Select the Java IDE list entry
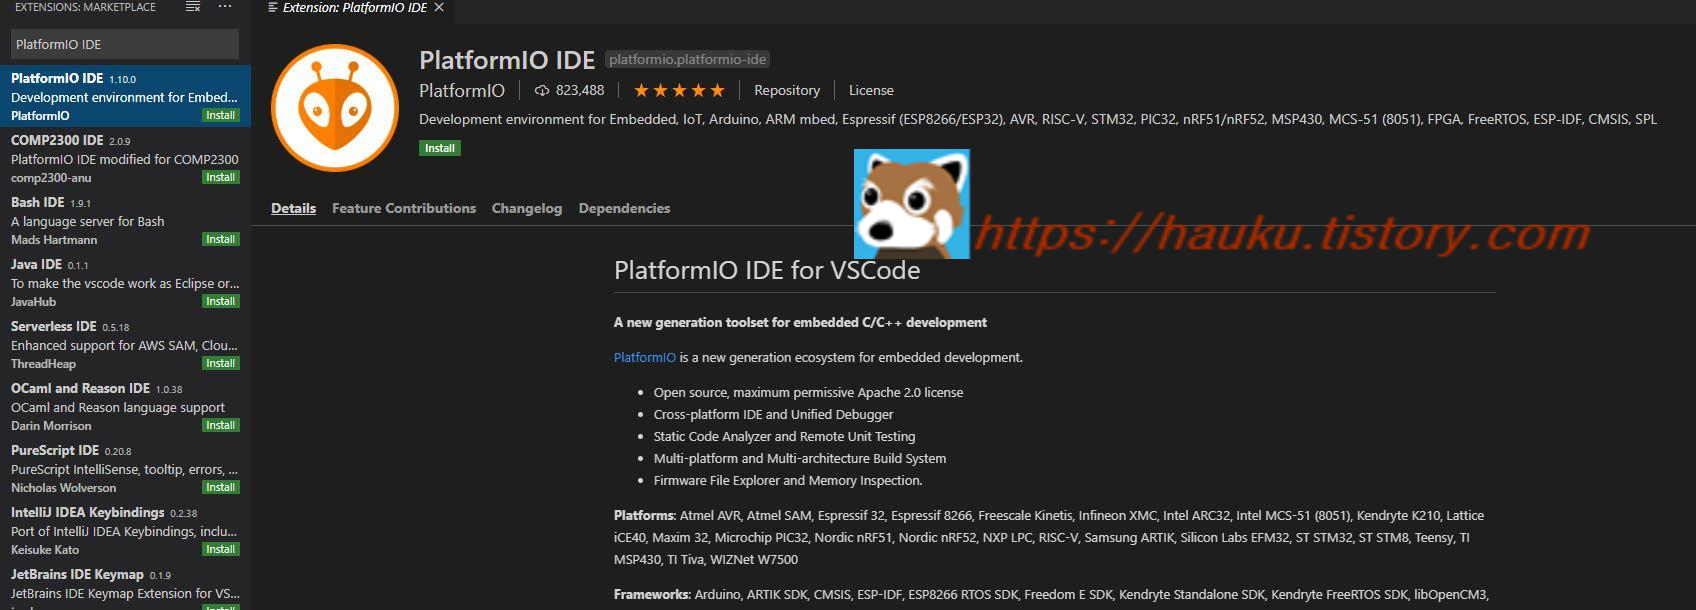This screenshot has width=1696, height=610. (125, 282)
